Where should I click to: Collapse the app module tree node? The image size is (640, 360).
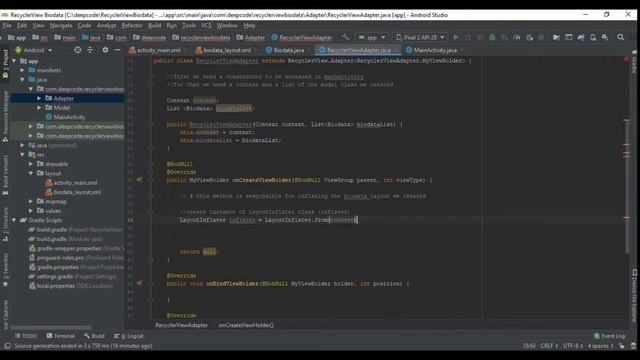pos(15,61)
